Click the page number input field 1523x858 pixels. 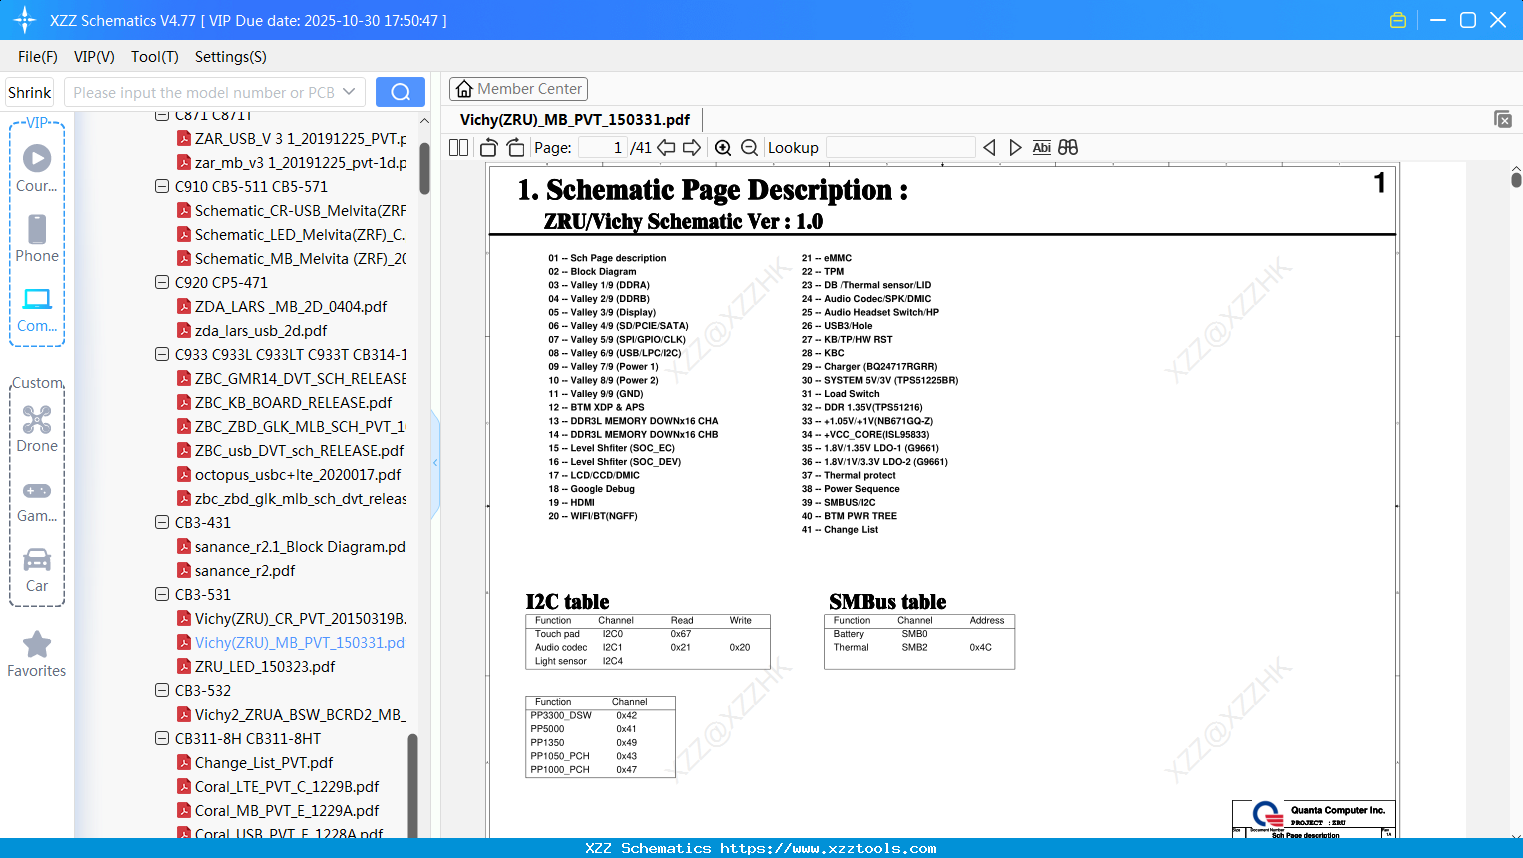tap(603, 148)
